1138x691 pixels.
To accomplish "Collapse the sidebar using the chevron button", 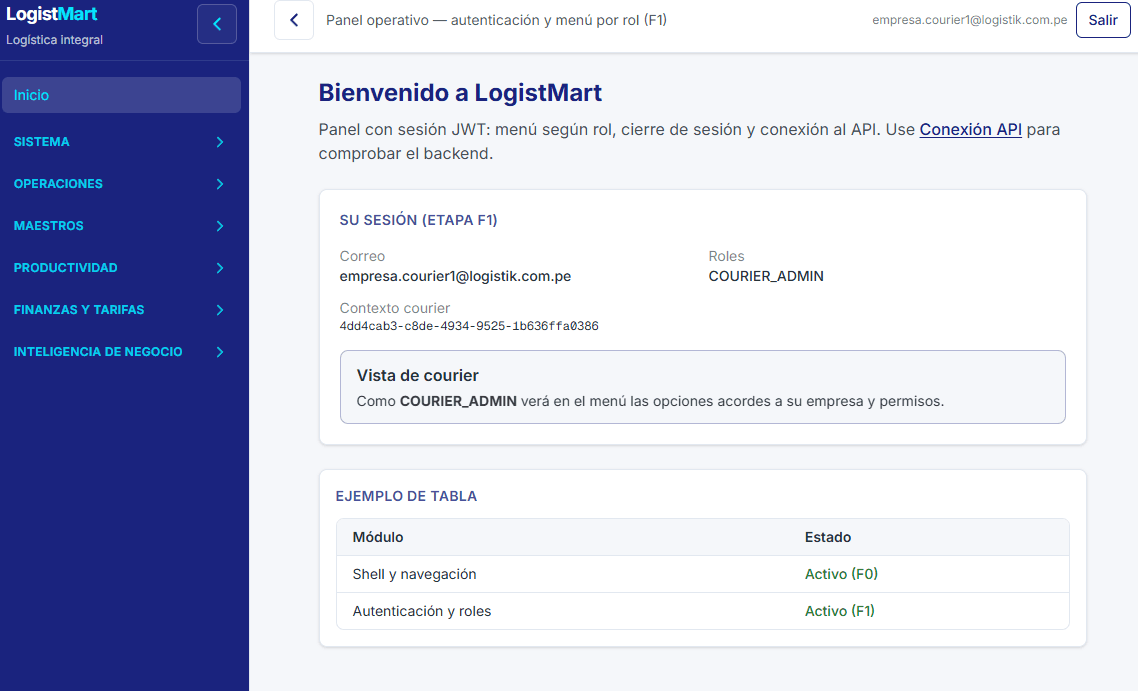I will coord(216,23).
